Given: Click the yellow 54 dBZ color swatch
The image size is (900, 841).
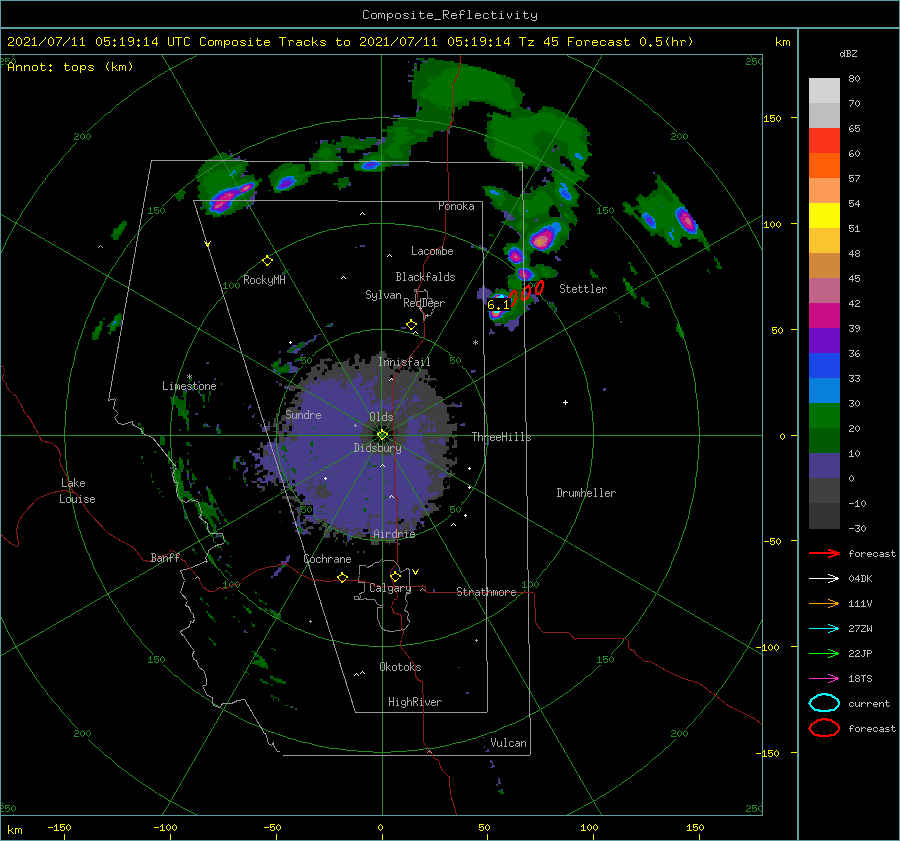Looking at the screenshot, I should click(x=824, y=216).
